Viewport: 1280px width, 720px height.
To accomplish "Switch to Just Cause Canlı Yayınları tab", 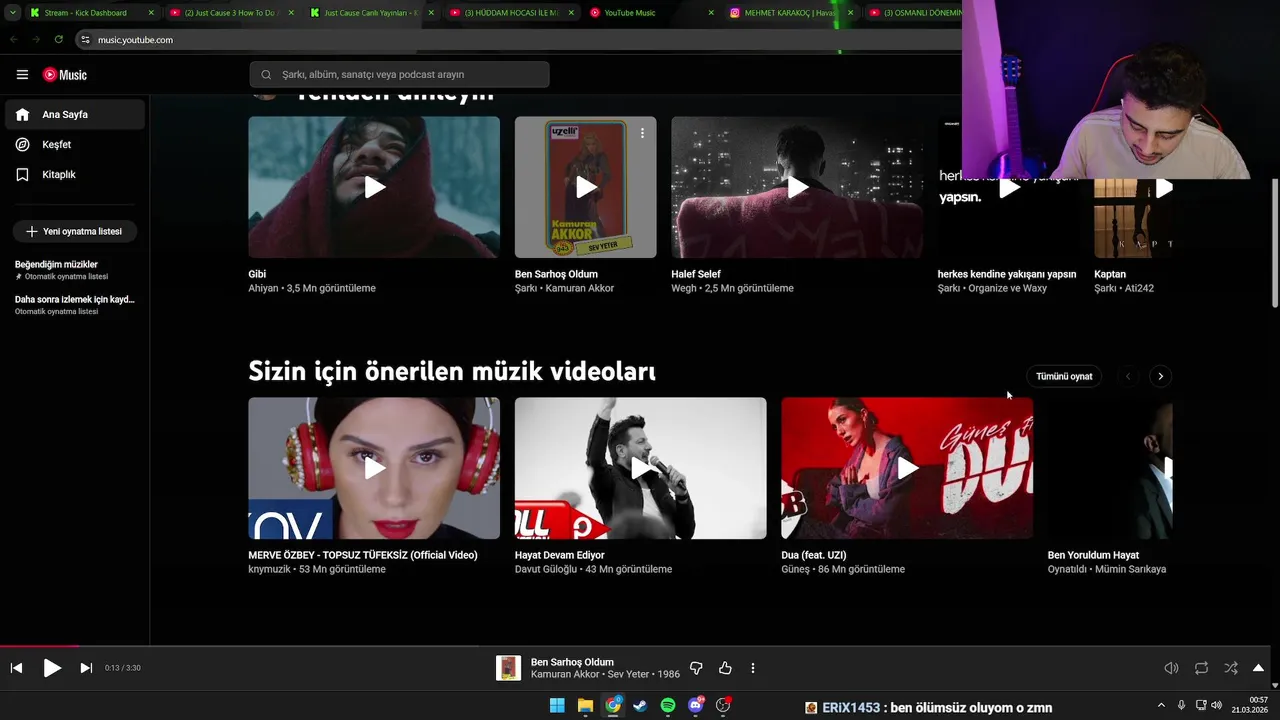I will (372, 13).
